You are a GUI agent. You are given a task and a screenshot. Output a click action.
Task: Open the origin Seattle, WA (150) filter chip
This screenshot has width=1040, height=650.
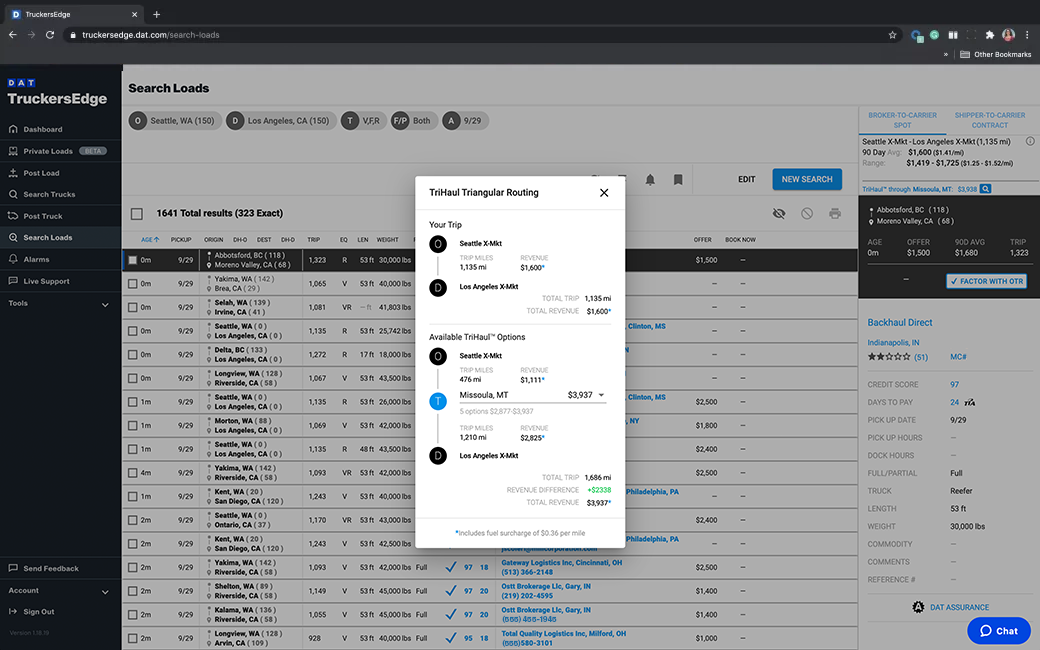(x=174, y=121)
